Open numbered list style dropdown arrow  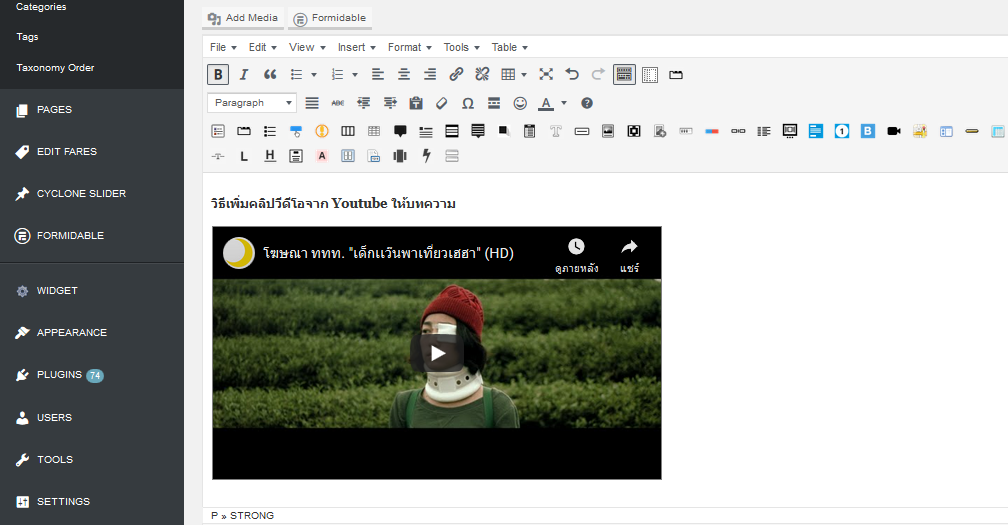(x=355, y=75)
